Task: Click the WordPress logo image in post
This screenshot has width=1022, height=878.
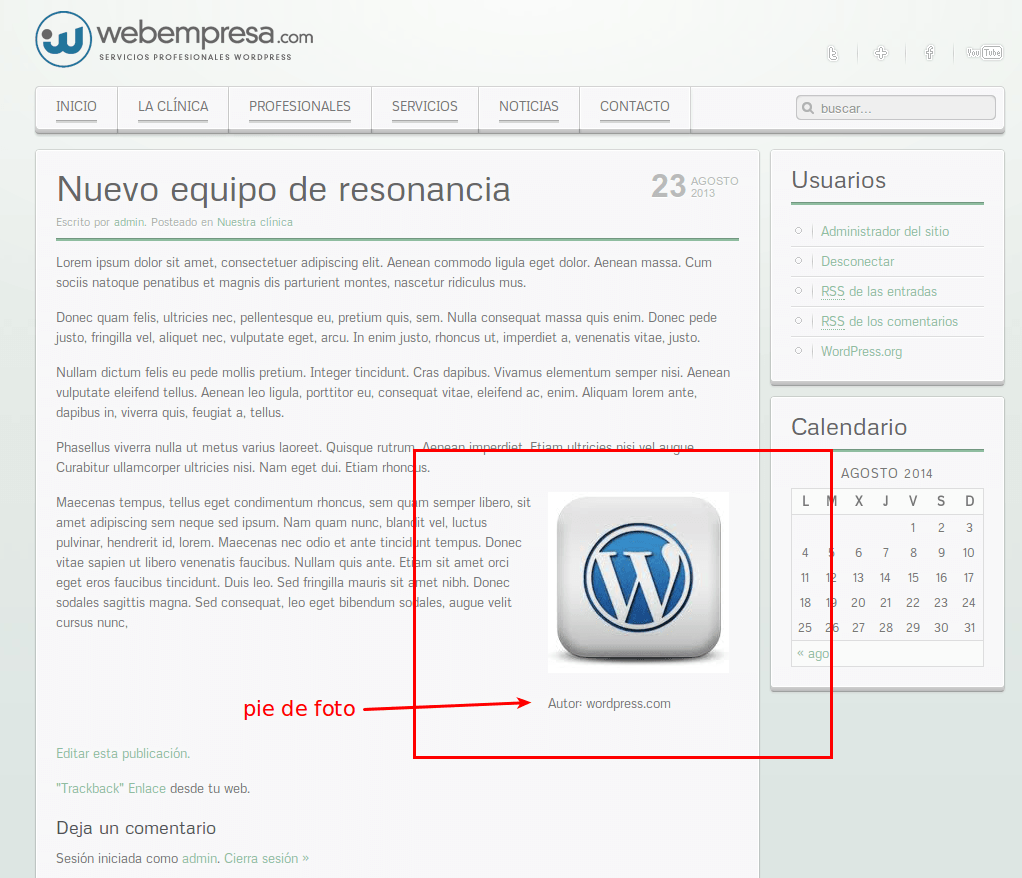Action: click(638, 582)
